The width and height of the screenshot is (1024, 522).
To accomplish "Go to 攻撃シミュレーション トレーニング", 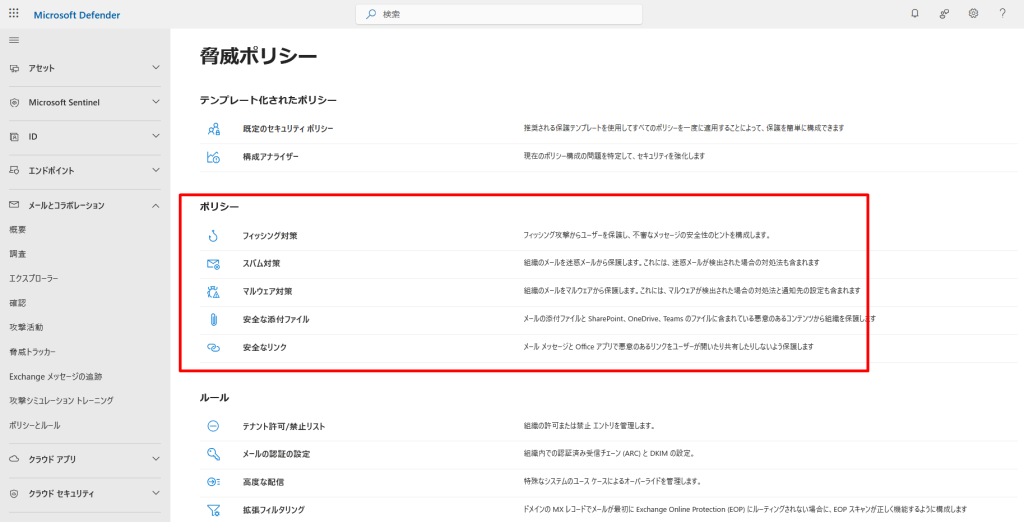I will [61, 400].
